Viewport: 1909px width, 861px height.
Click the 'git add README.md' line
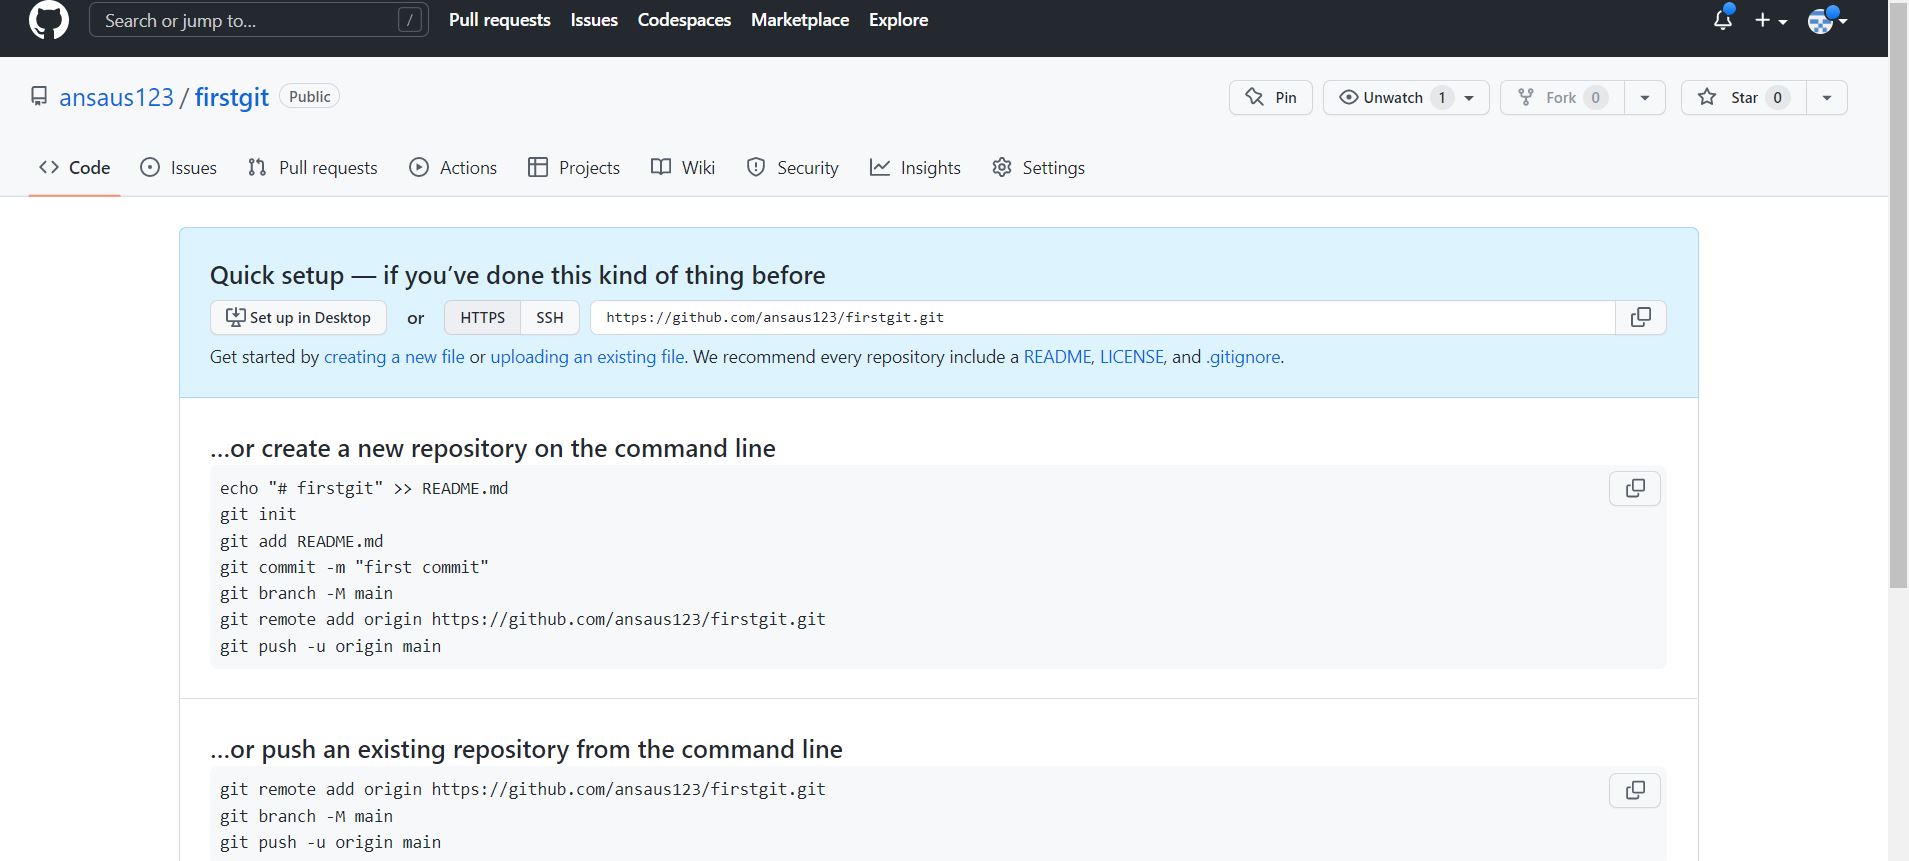(x=301, y=541)
